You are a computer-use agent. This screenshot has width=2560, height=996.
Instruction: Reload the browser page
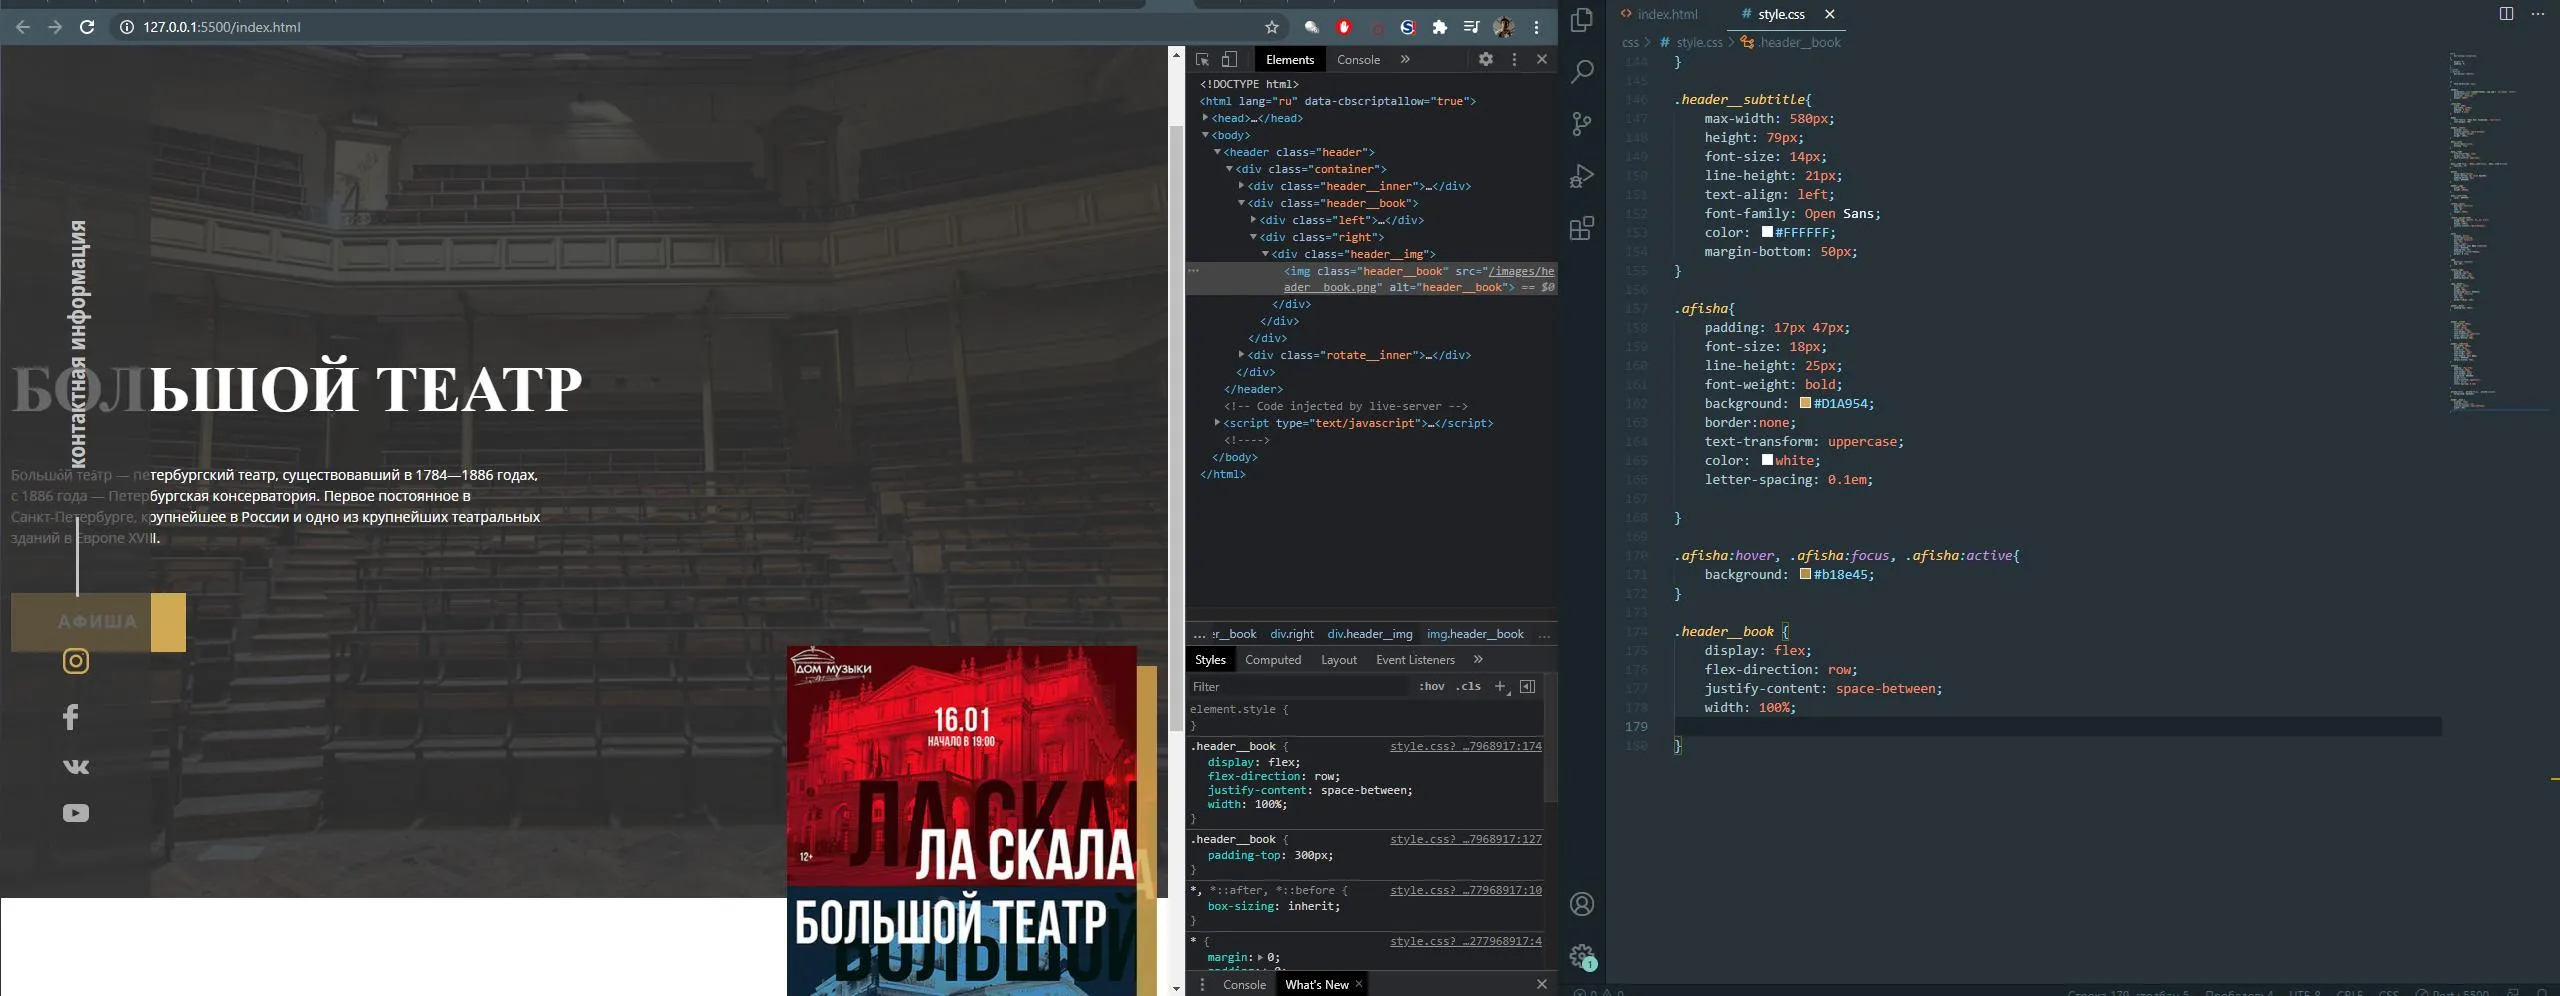pos(87,27)
